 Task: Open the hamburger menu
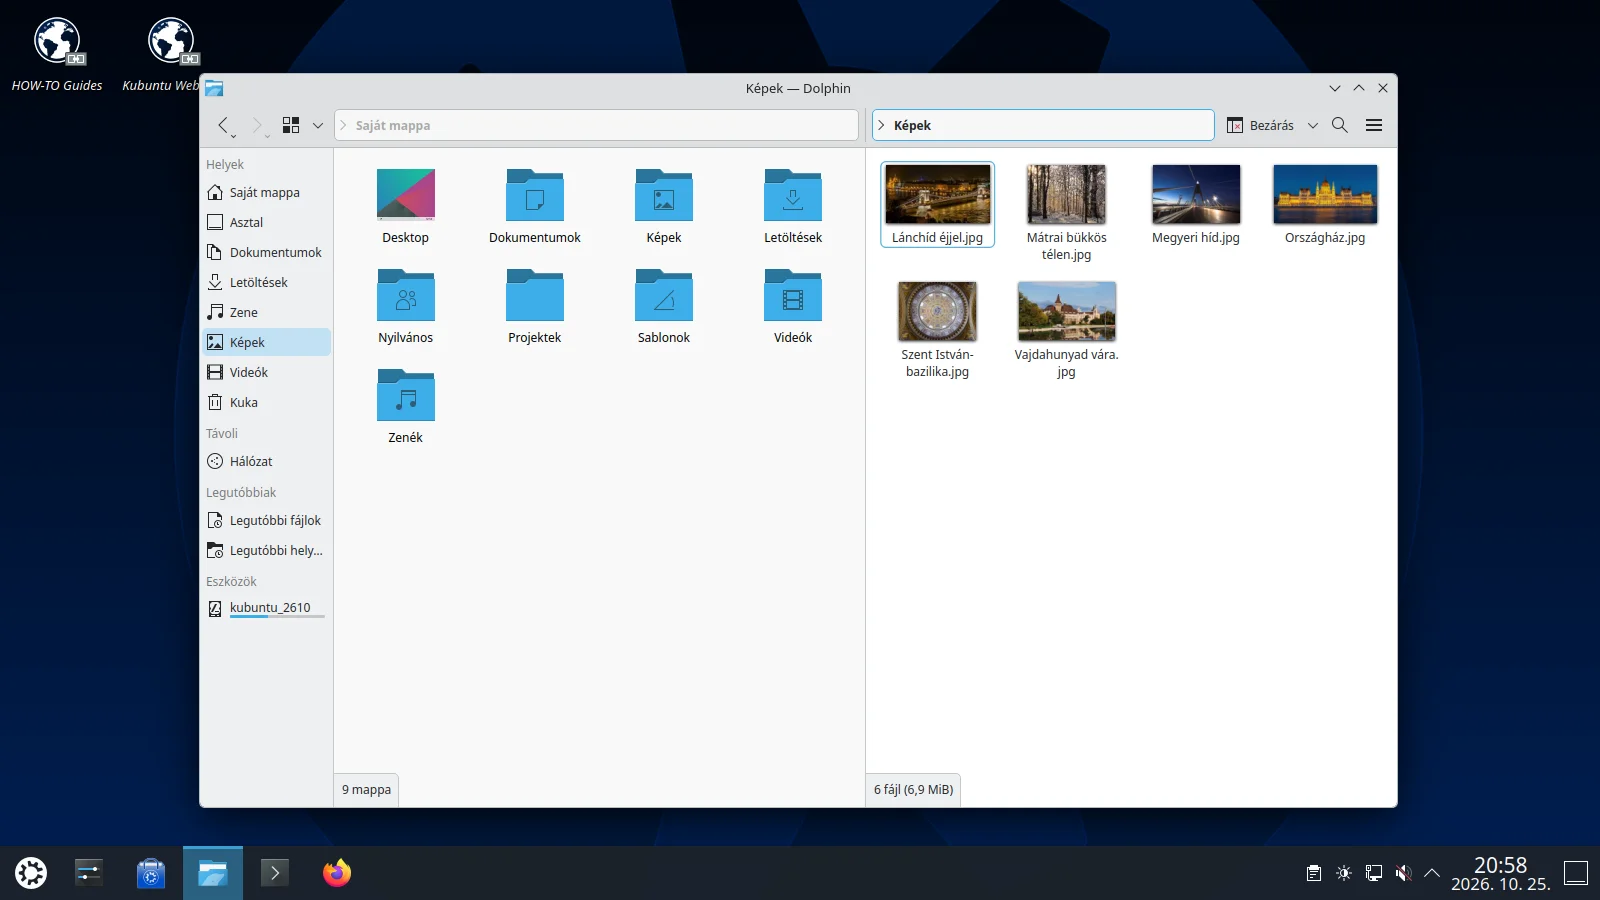[1374, 125]
